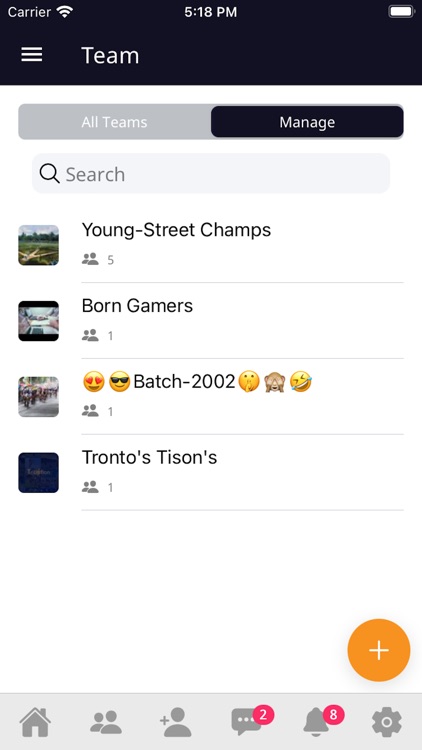Screen dimensions: 422x750
Task: Tap the Batch-2002 cycling thumbnail
Action: [39, 397]
